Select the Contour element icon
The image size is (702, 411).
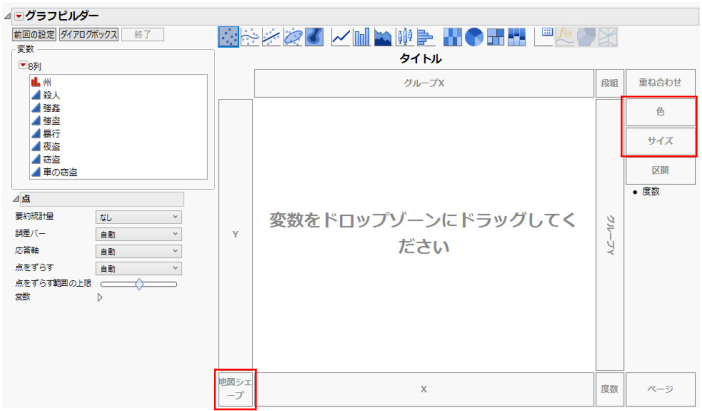(x=314, y=37)
